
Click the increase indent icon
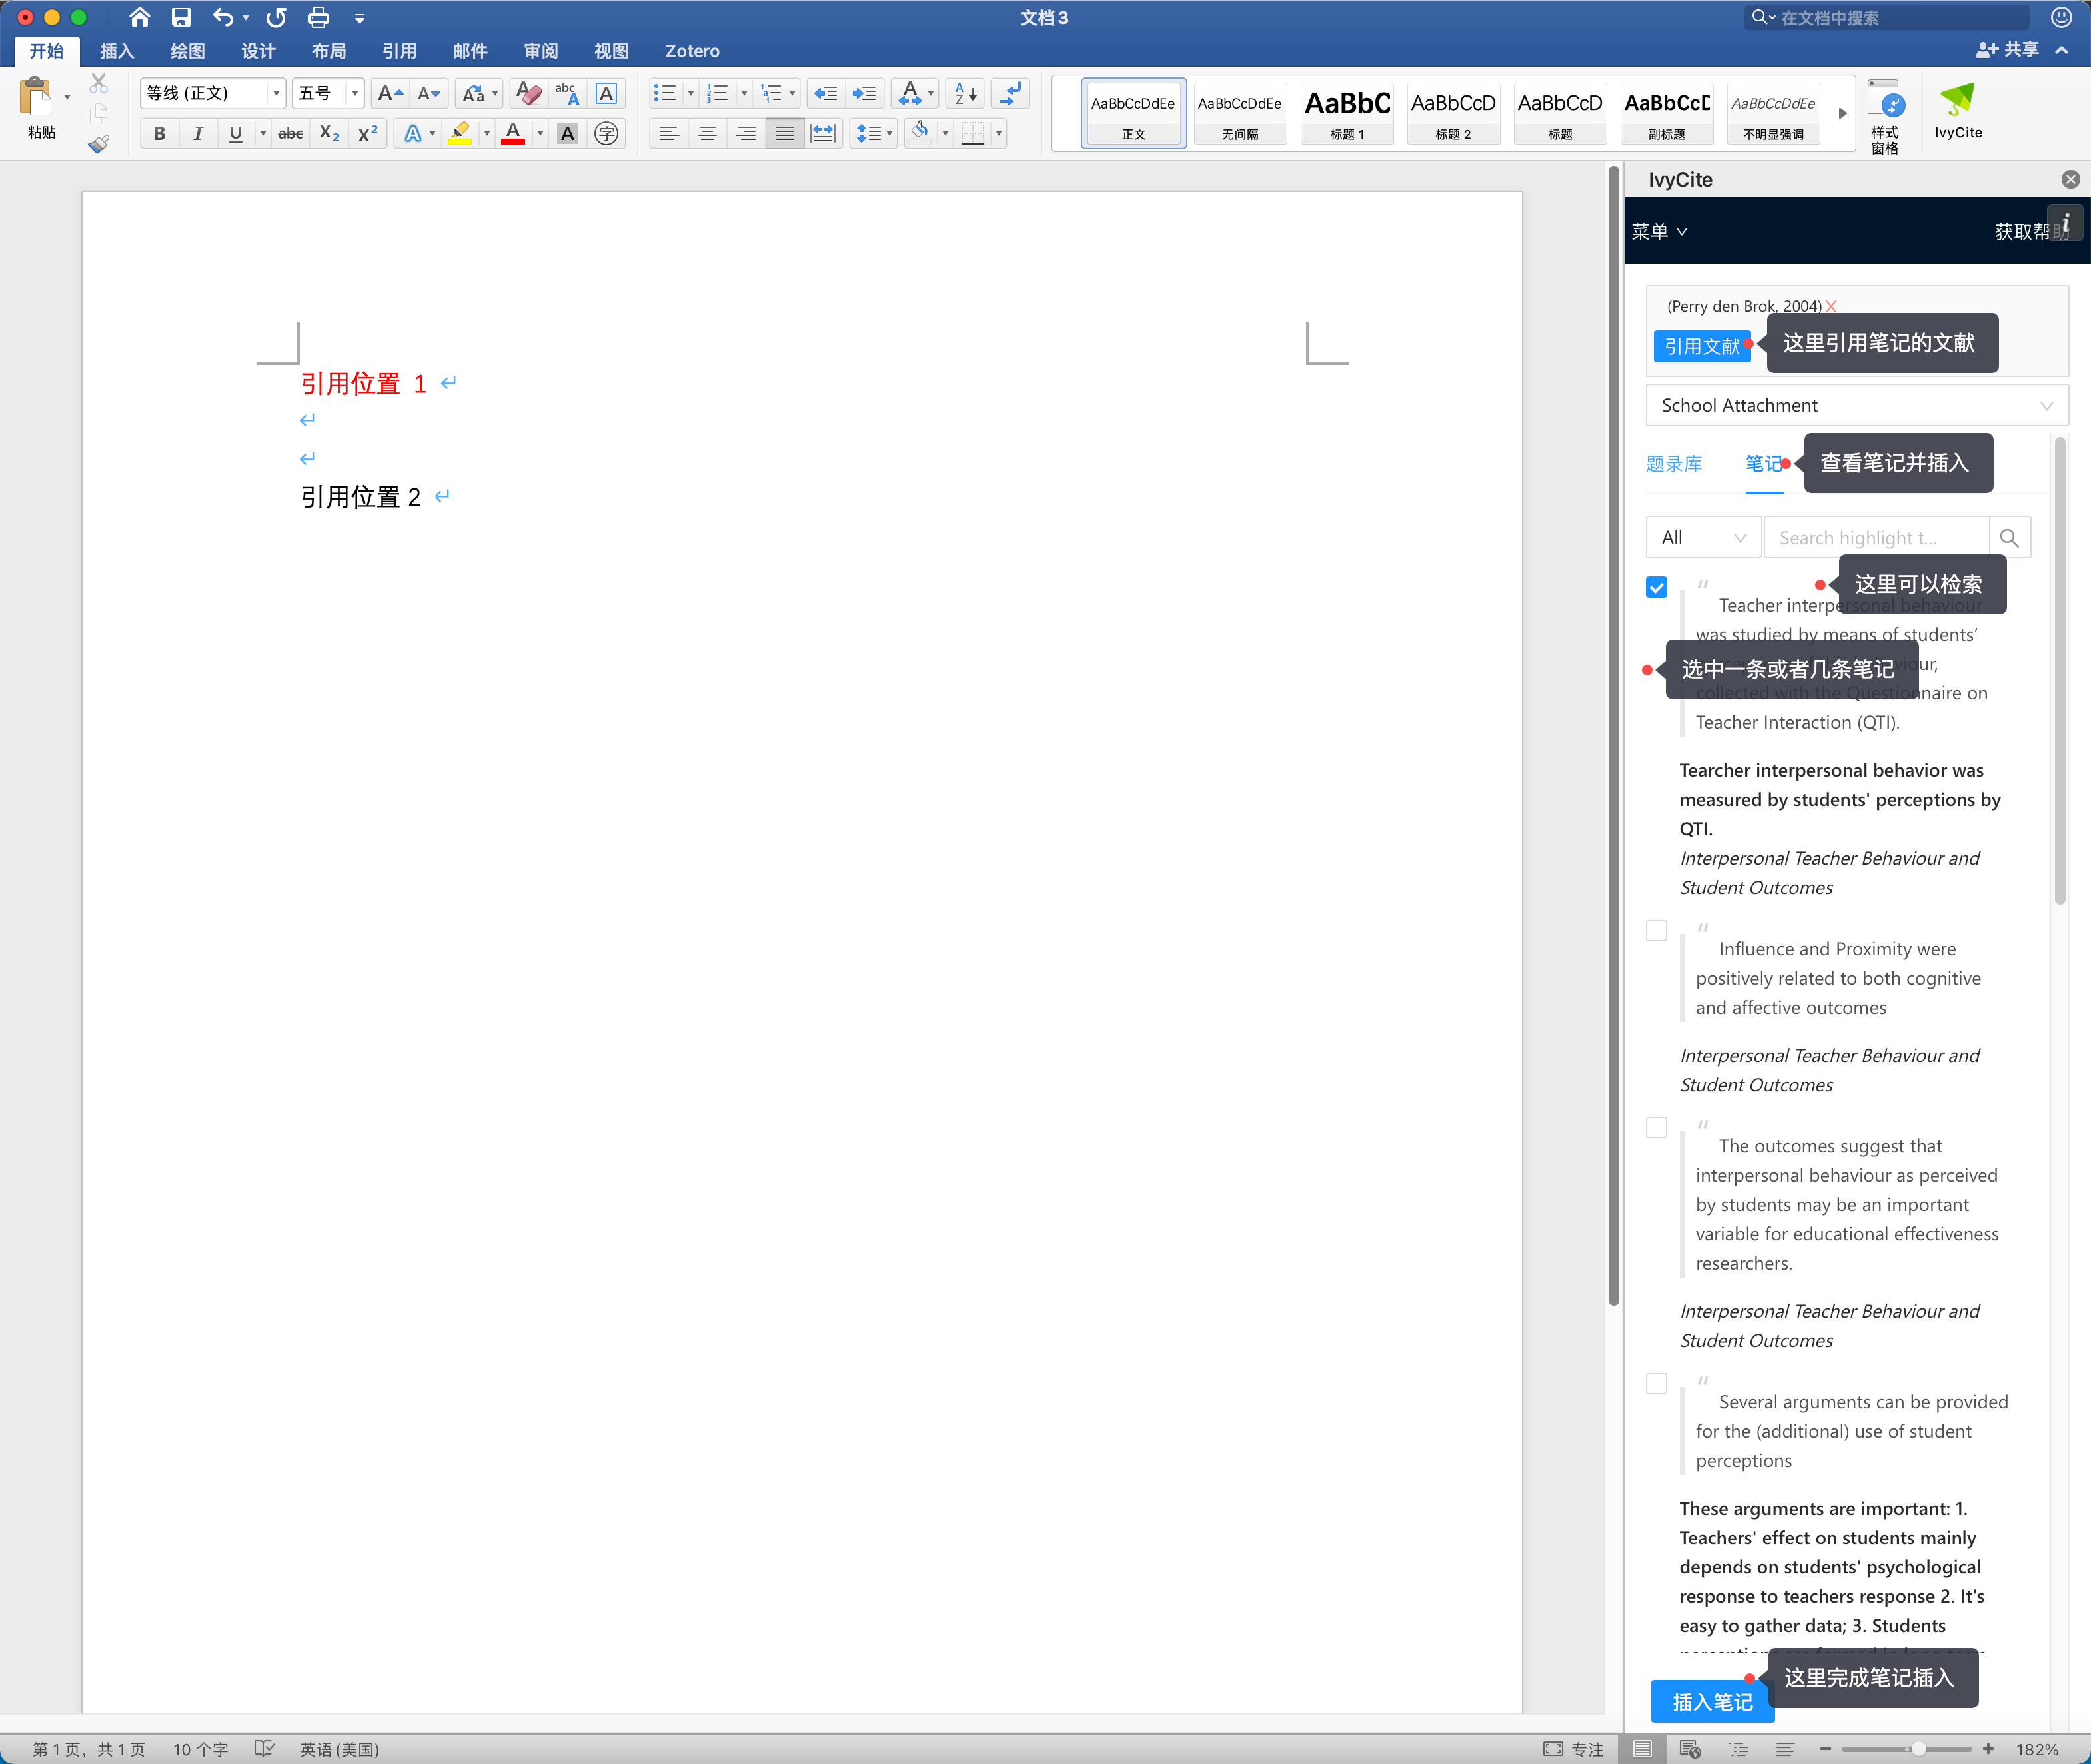click(x=864, y=93)
